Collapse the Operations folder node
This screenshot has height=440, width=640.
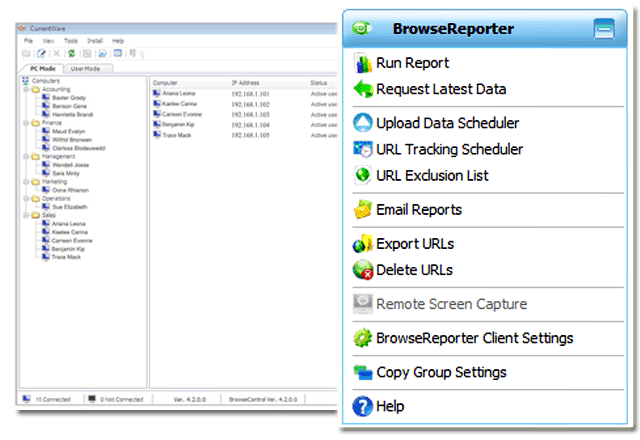(x=26, y=198)
